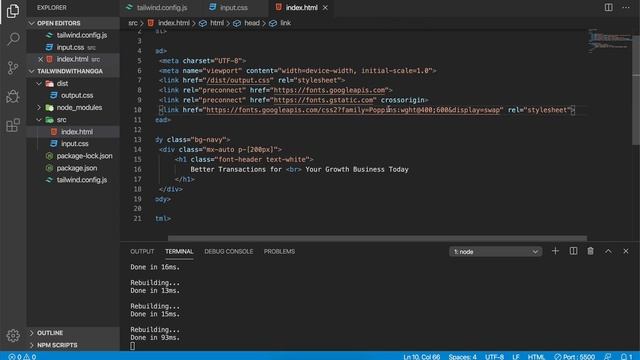Click the errors and warnings status indicator
Viewport: 640px width, 360px height.
(22, 356)
